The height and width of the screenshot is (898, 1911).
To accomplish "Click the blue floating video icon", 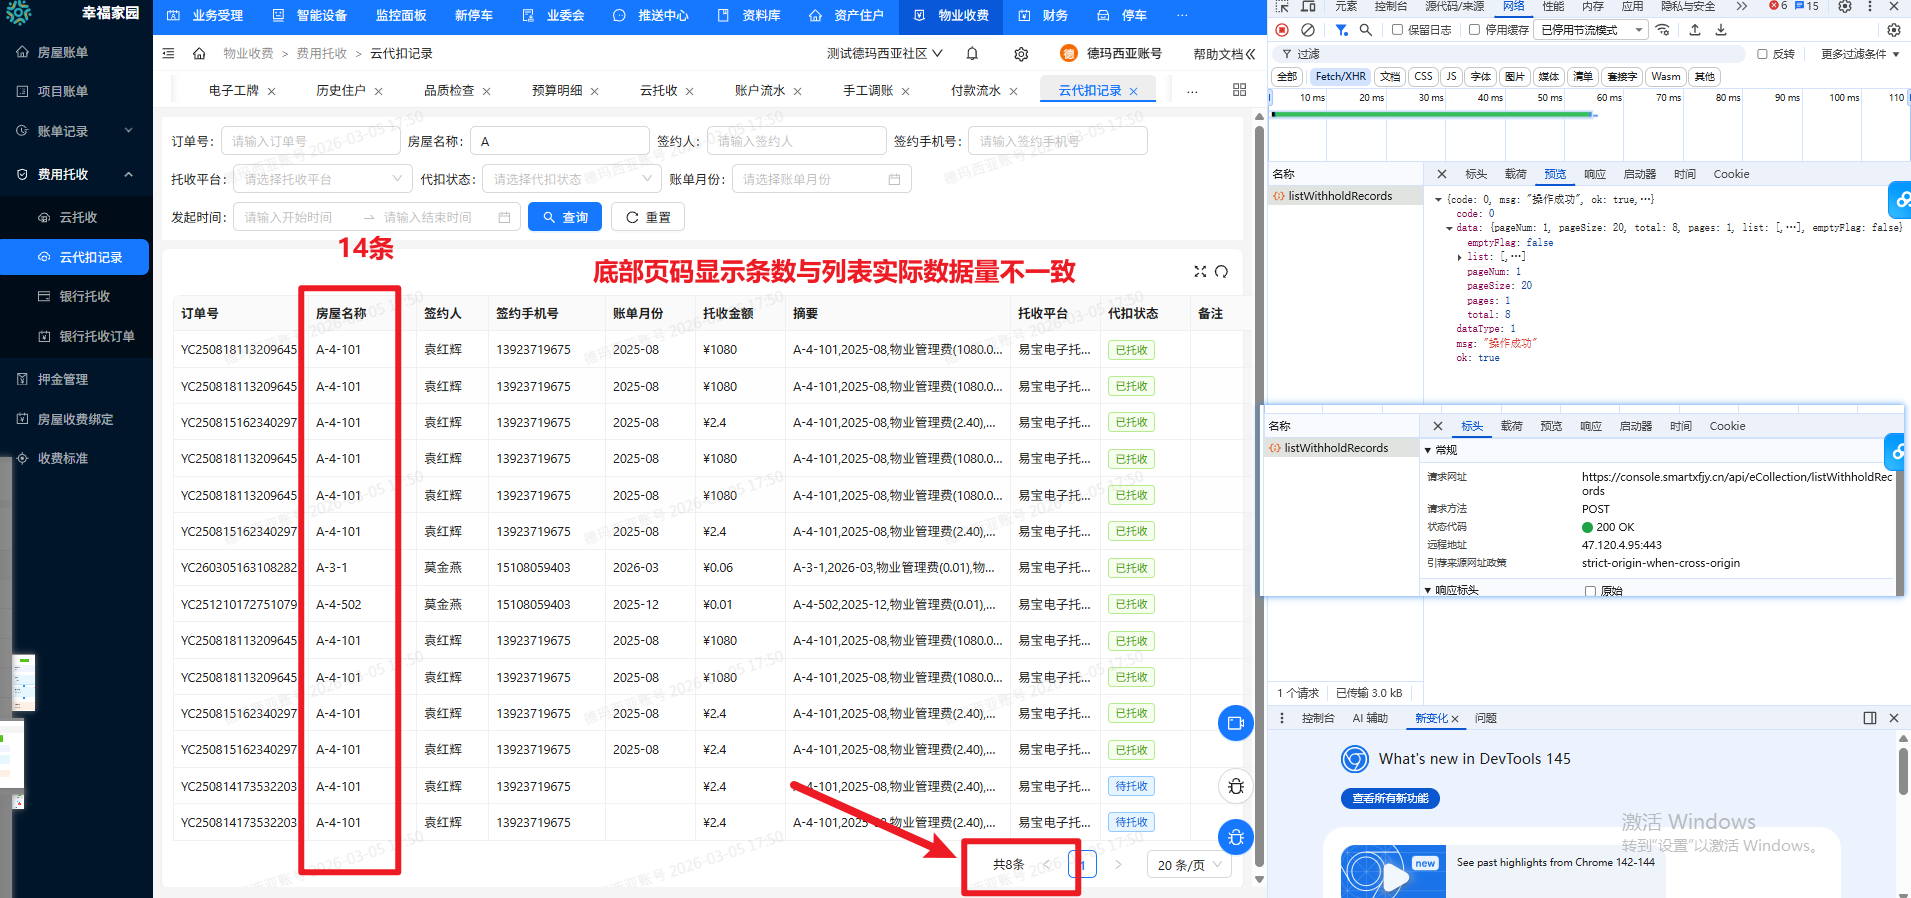I will [x=1236, y=723].
